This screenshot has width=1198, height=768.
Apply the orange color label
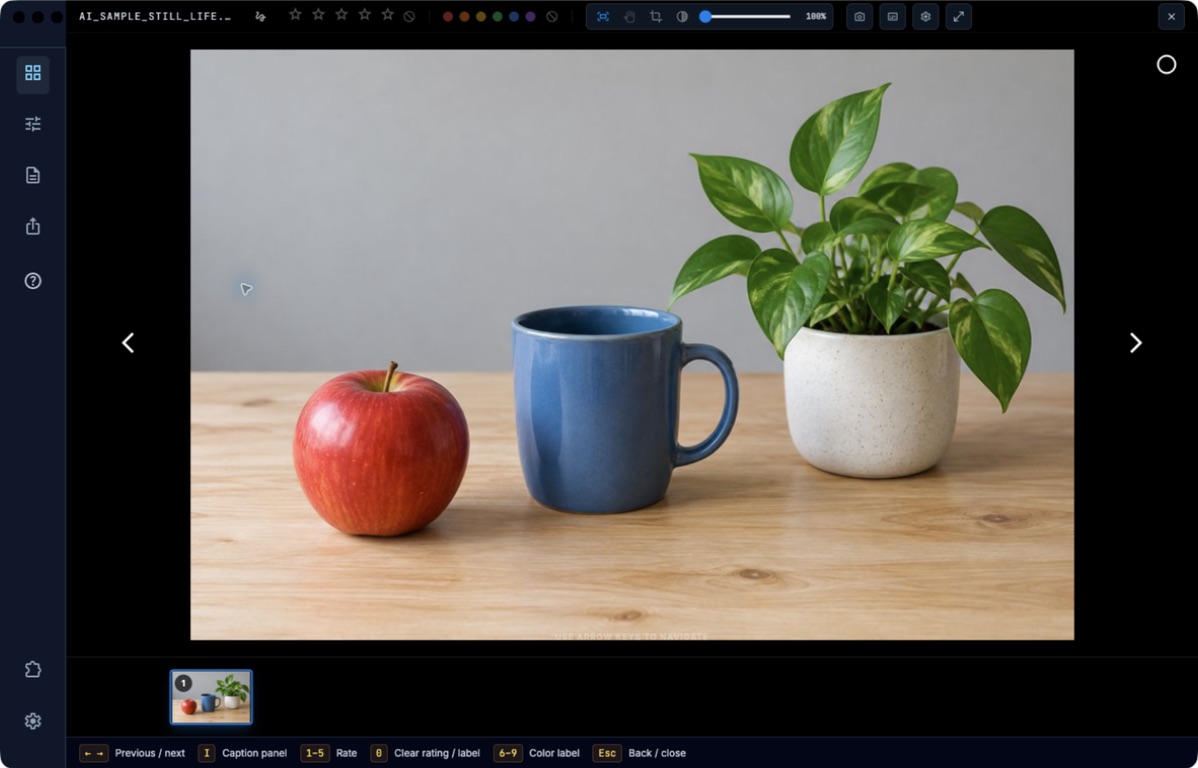[465, 16]
